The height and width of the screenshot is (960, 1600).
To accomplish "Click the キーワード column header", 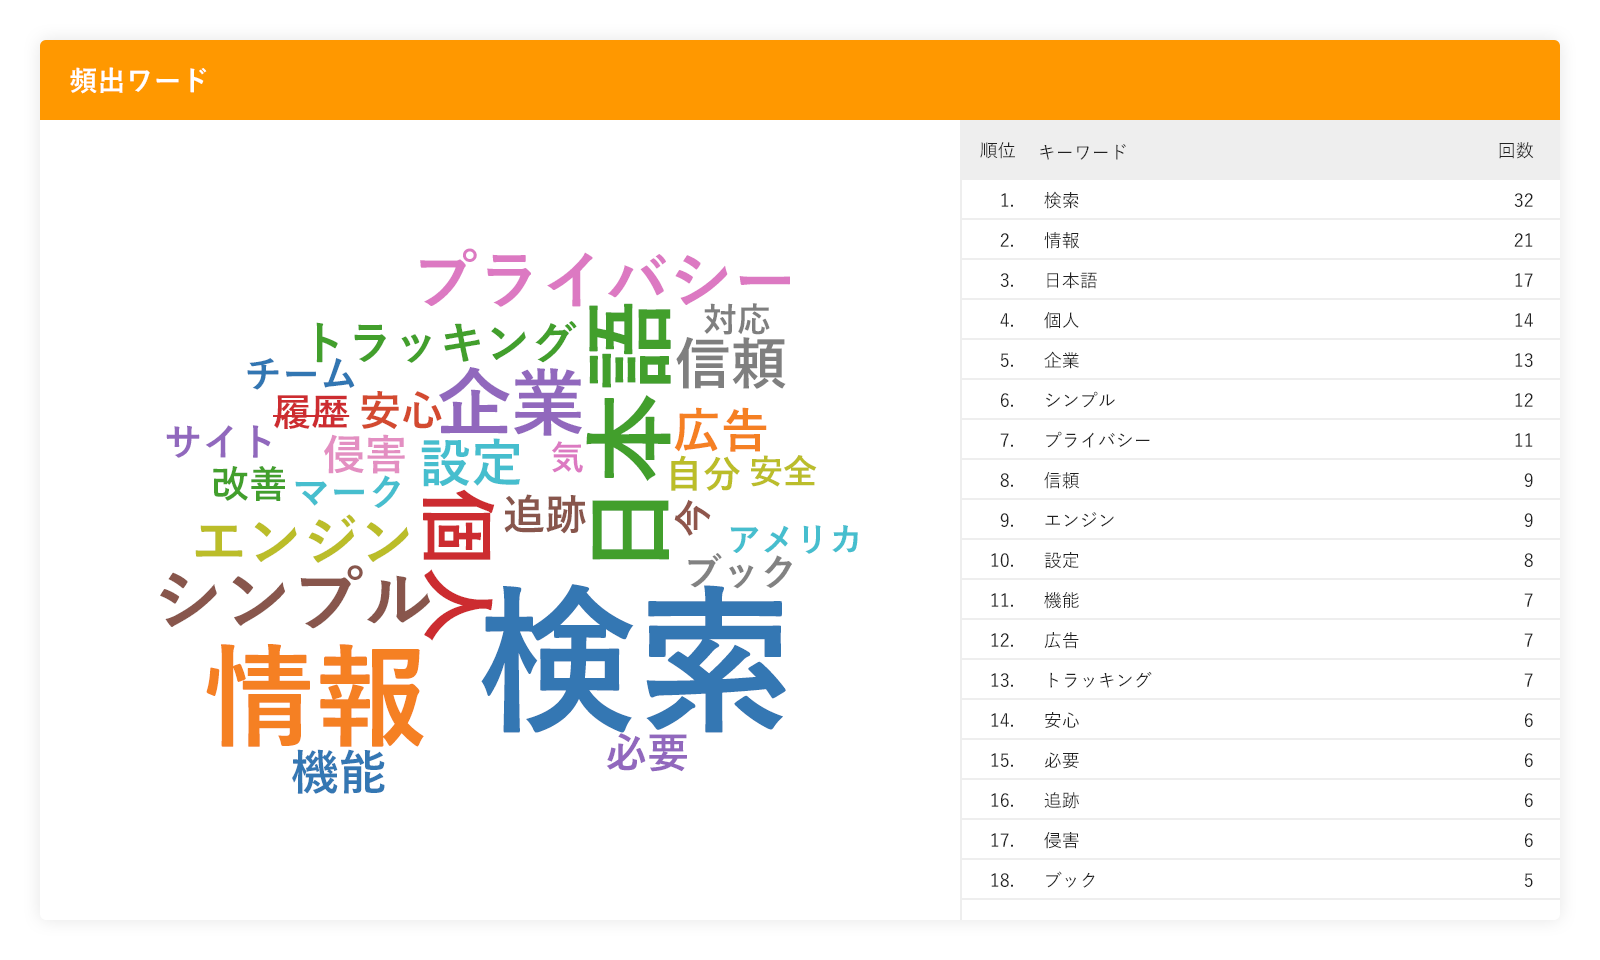I will tap(1083, 152).
